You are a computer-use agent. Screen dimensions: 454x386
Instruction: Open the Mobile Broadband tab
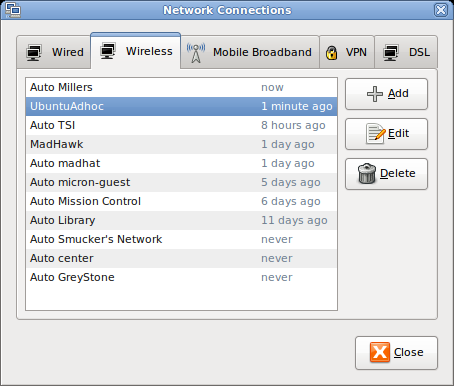click(x=250, y=52)
